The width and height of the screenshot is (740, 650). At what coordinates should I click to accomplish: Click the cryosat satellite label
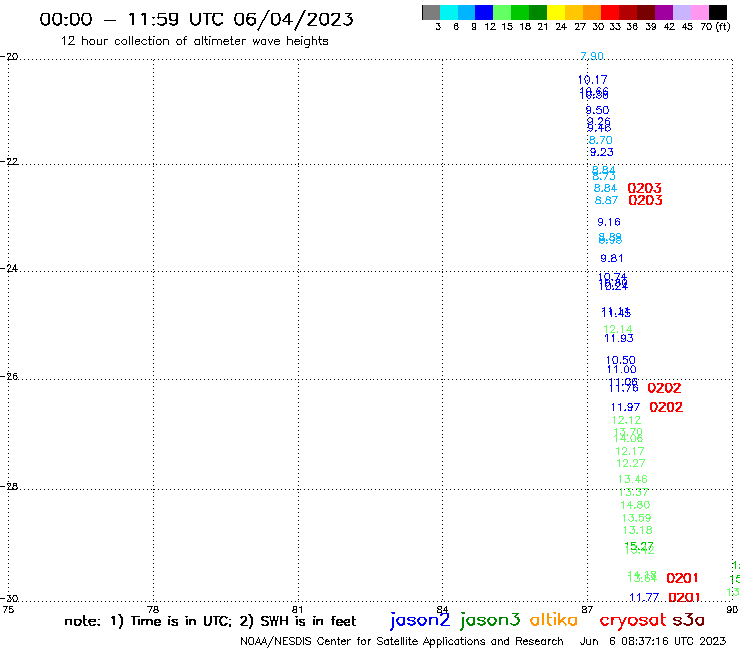(632, 620)
